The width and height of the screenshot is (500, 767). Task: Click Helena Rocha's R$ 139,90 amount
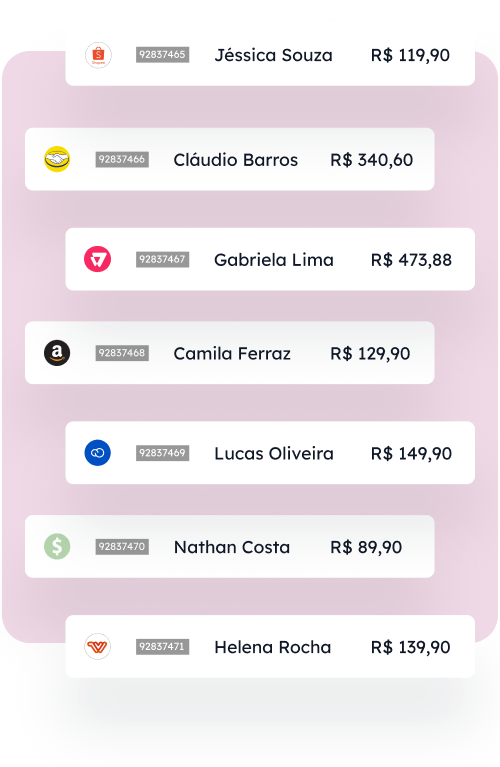(410, 647)
